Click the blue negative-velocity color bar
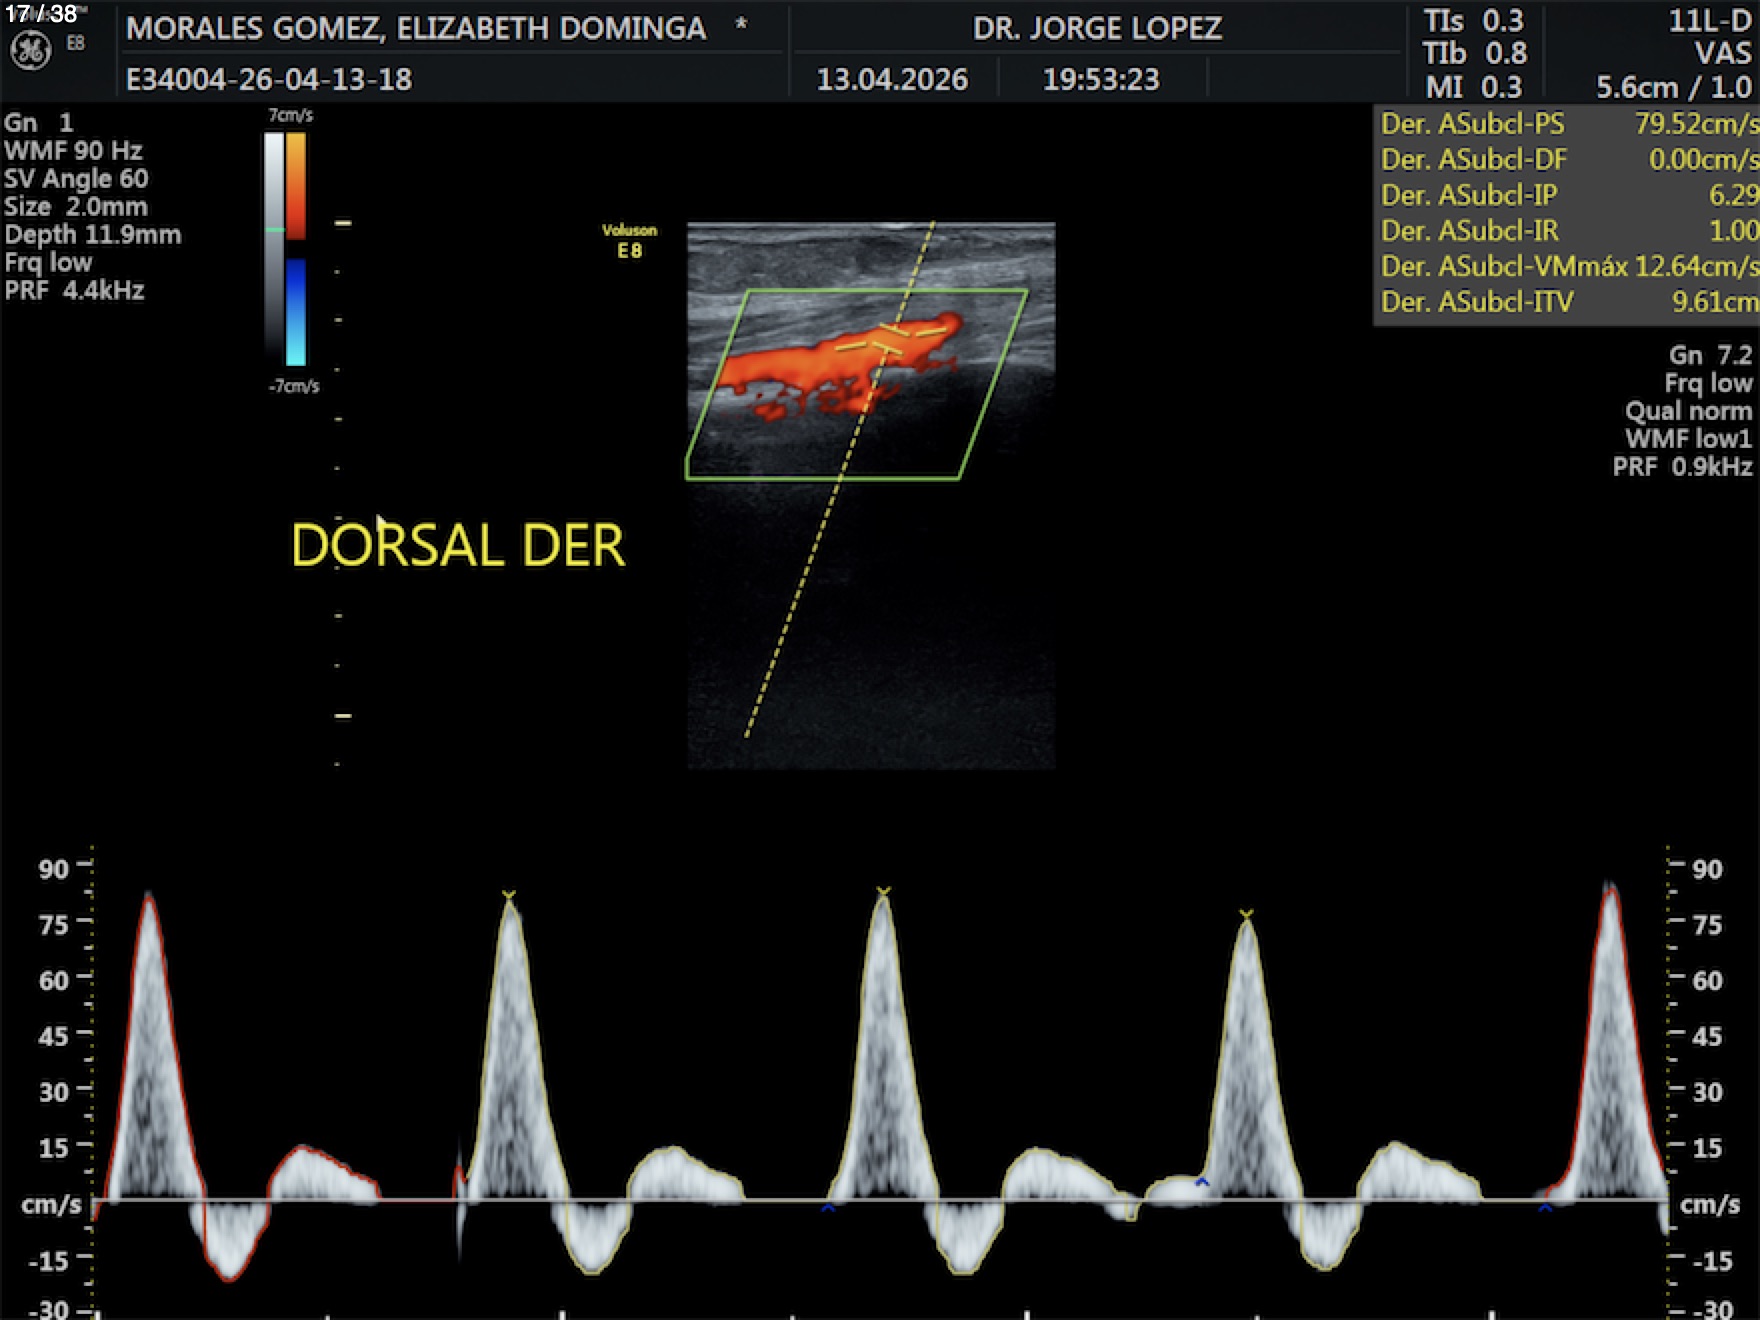 pos(296,312)
